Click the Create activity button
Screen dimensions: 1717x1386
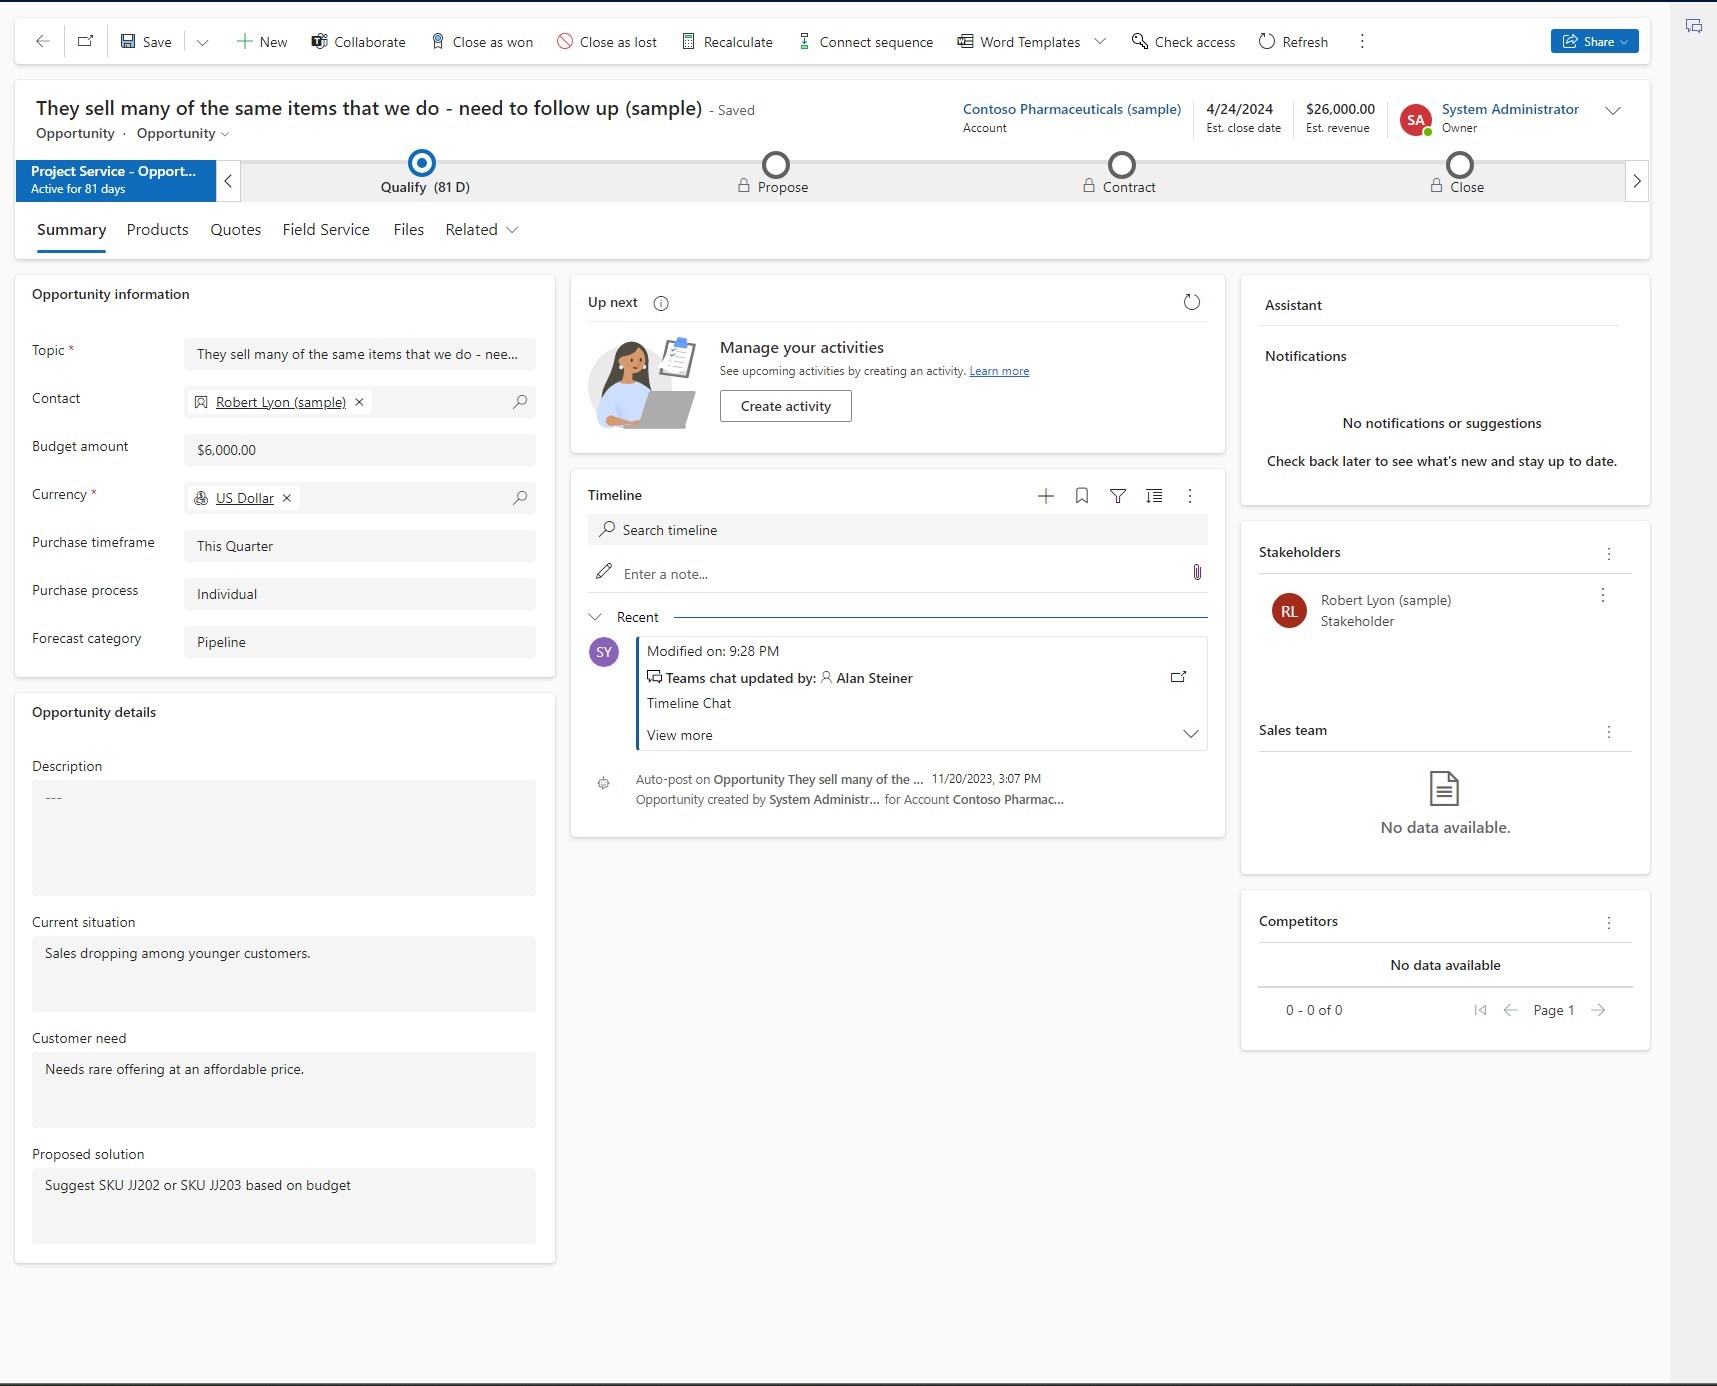coord(785,406)
